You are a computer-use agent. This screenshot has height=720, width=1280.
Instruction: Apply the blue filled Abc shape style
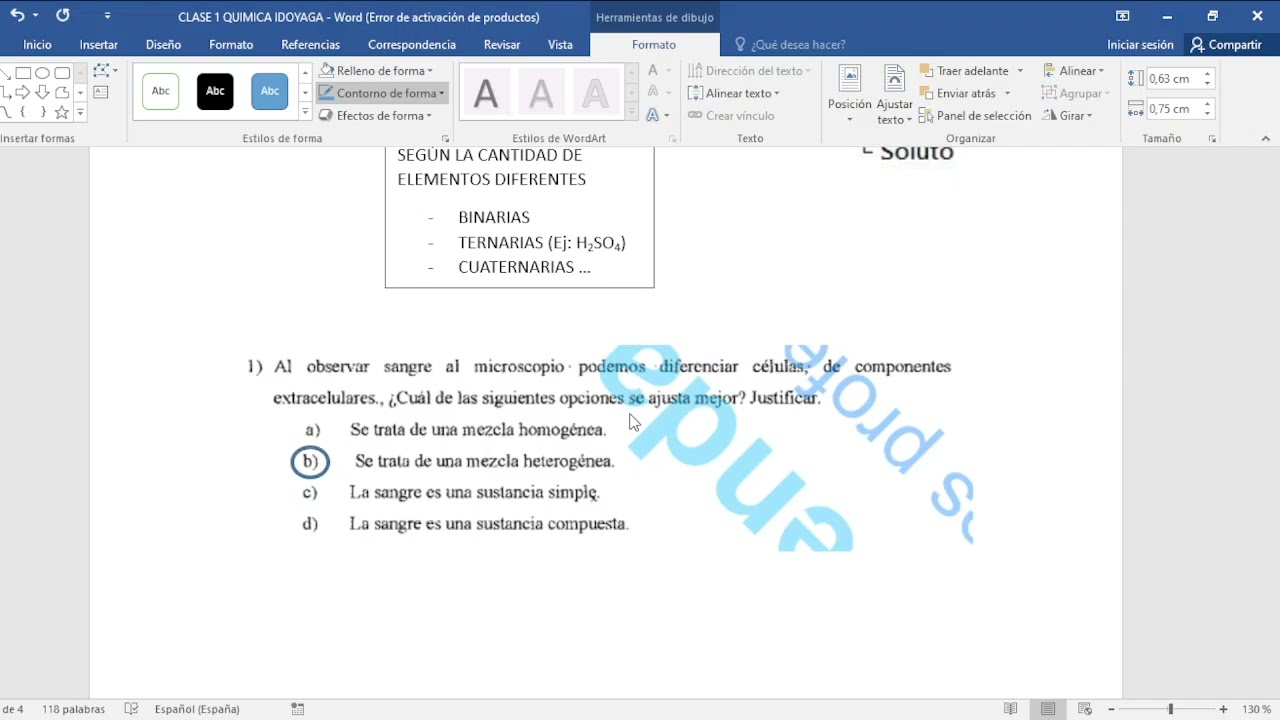[269, 91]
